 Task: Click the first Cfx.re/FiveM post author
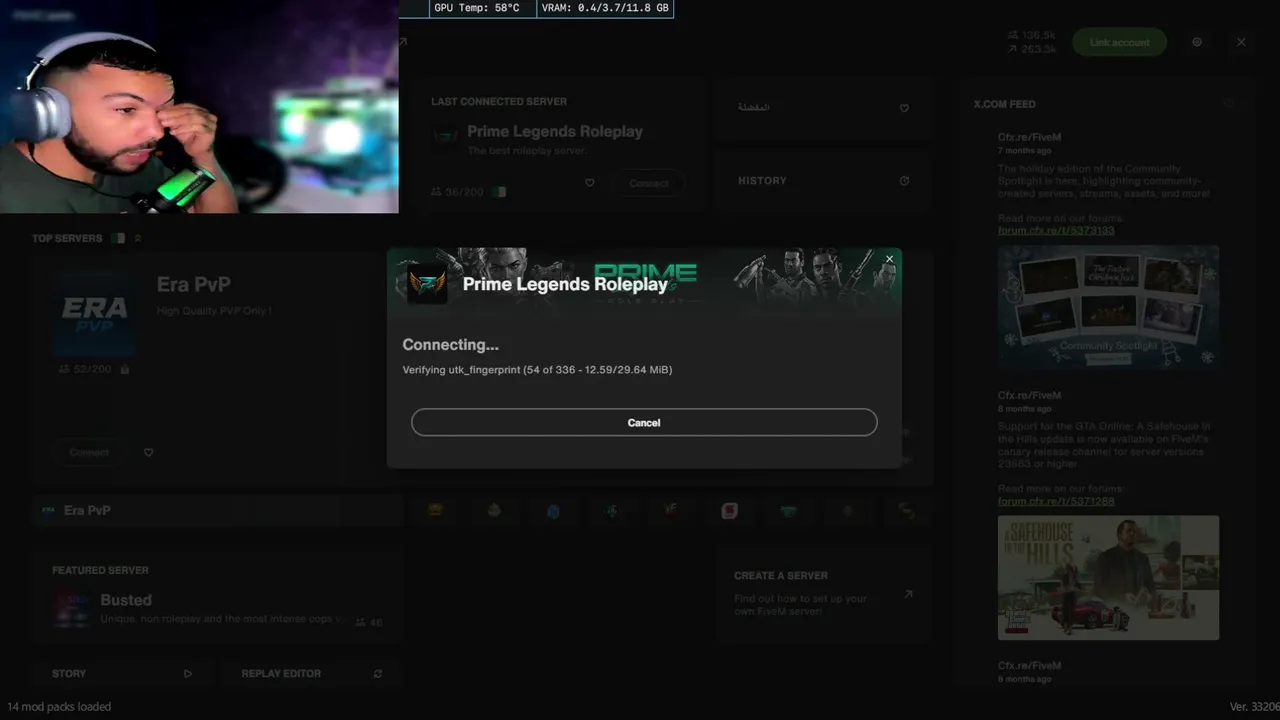[x=1029, y=137]
